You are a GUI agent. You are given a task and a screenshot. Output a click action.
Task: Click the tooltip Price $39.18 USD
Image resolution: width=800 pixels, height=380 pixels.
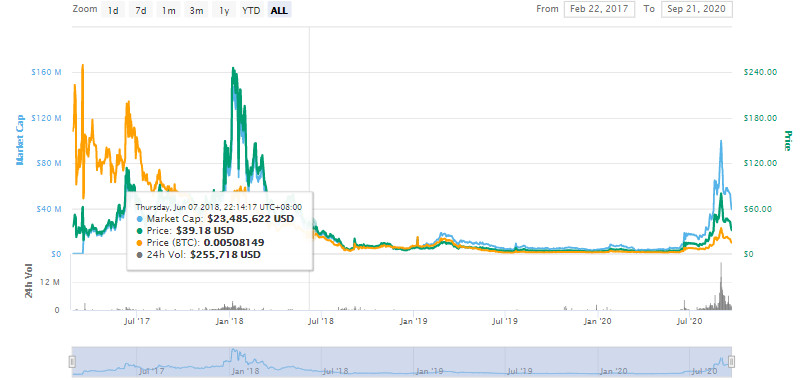(x=205, y=231)
